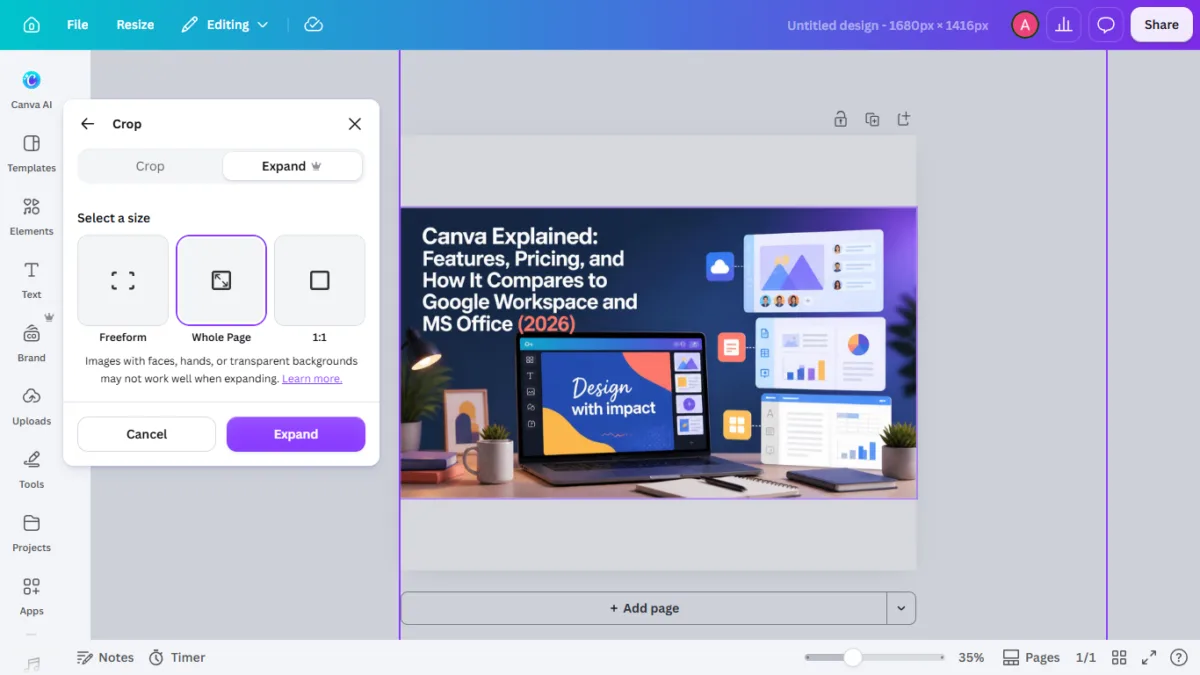1200x675 pixels.
Task: Open the Timer
Action: click(x=177, y=657)
